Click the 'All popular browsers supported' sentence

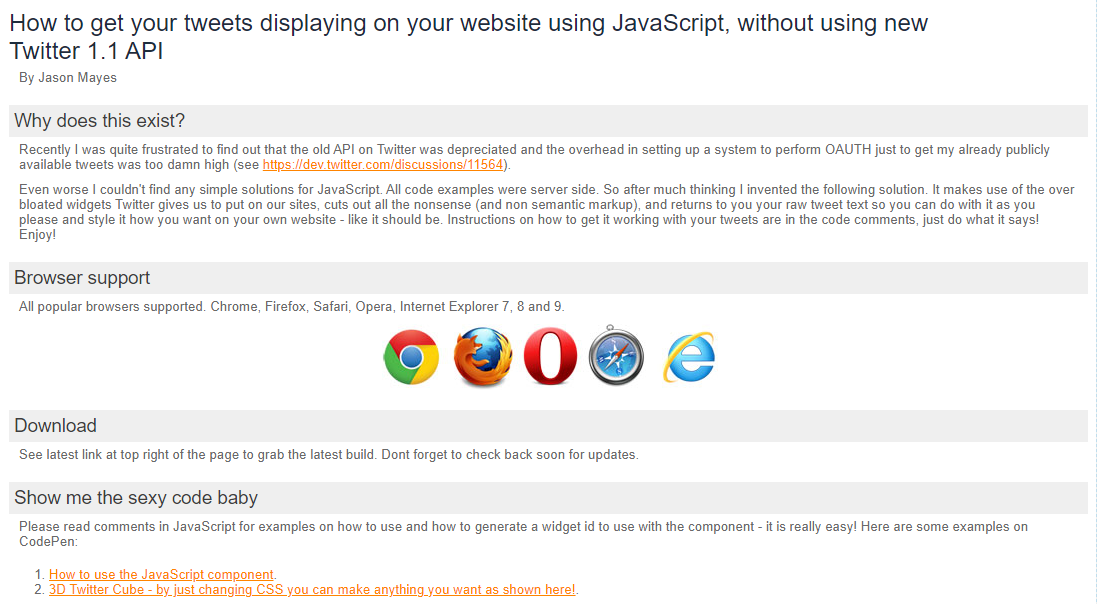pos(292,307)
